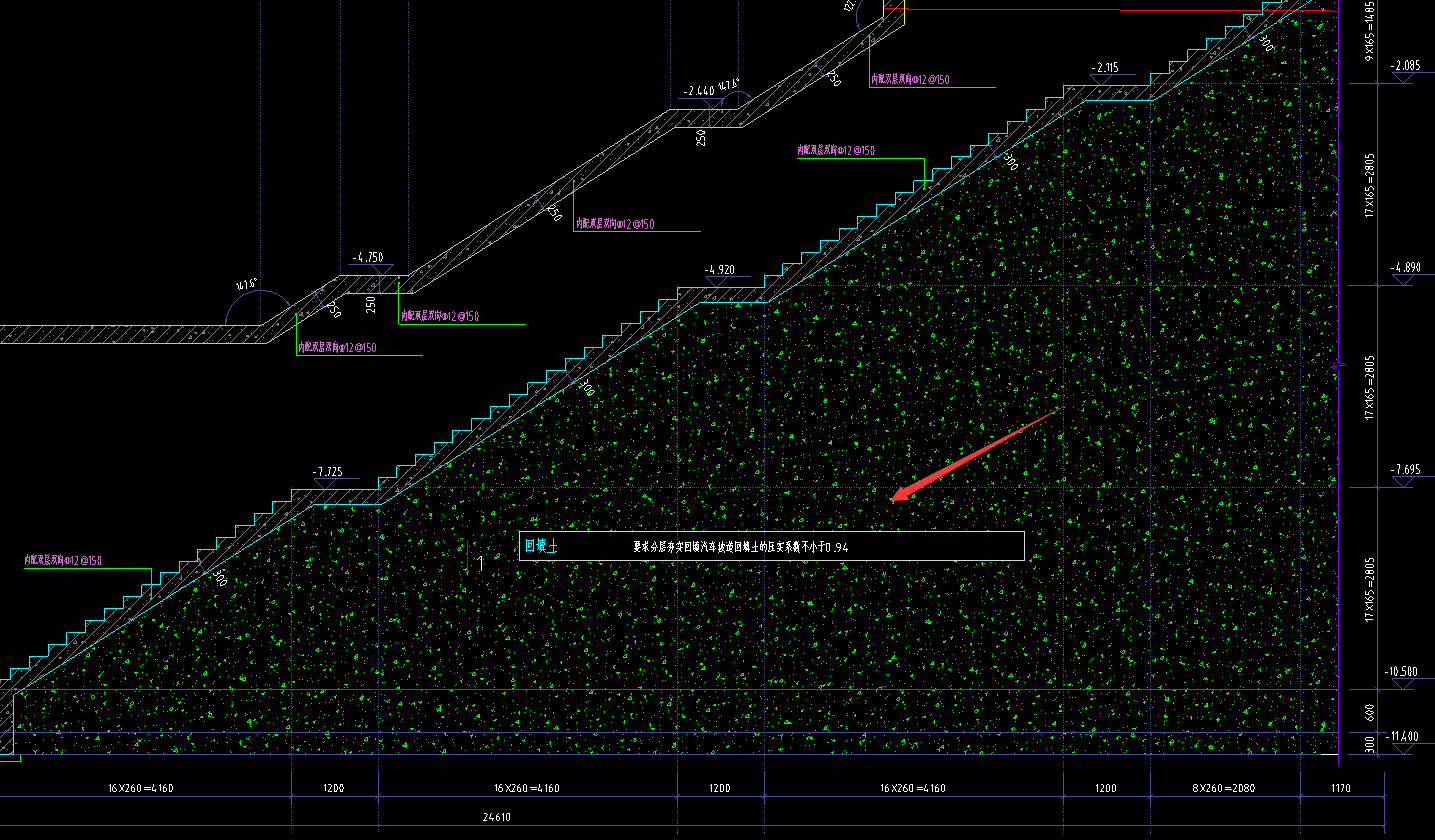Click the -4.750 landing elevation text
The image size is (1435, 840).
point(367,257)
